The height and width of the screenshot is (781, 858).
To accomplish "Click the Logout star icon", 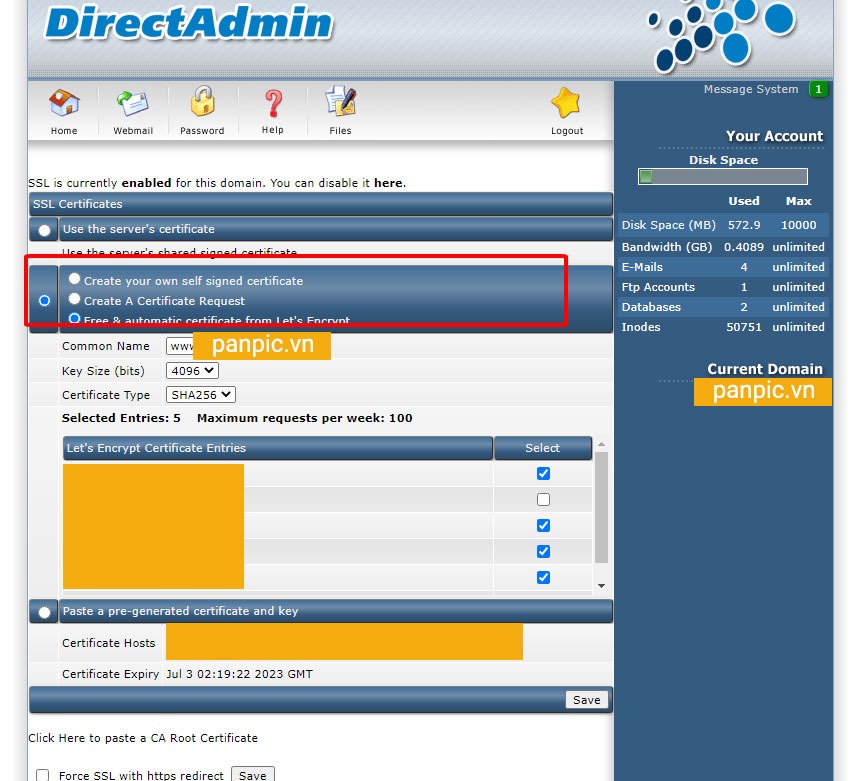I will pyautogui.click(x=566, y=103).
